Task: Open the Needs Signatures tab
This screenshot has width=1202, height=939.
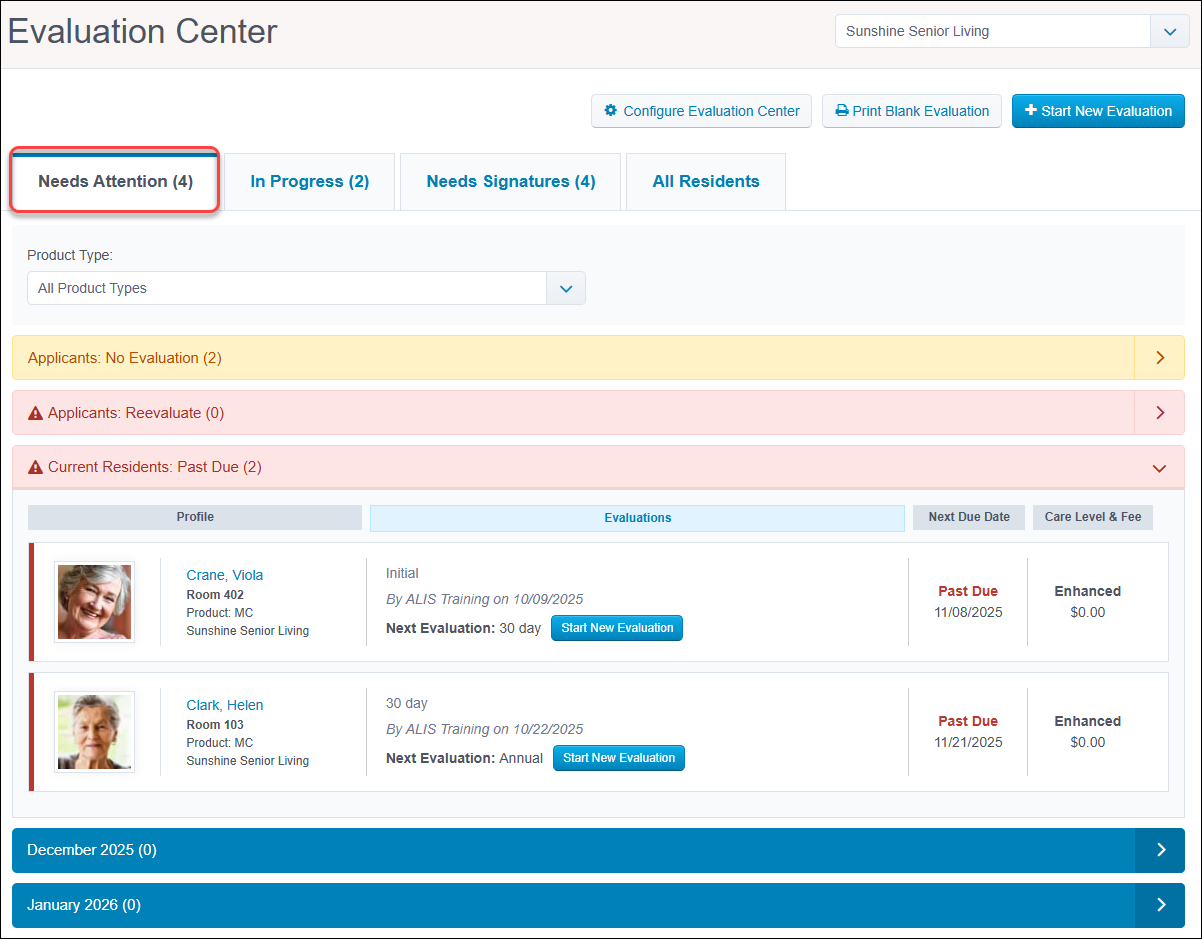Action: point(510,181)
